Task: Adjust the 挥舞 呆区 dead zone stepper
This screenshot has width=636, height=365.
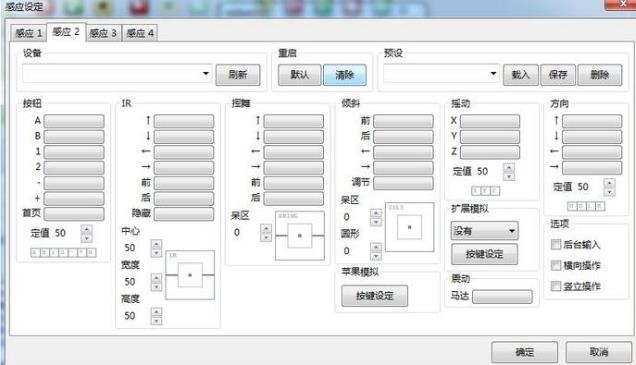Action: [266, 233]
